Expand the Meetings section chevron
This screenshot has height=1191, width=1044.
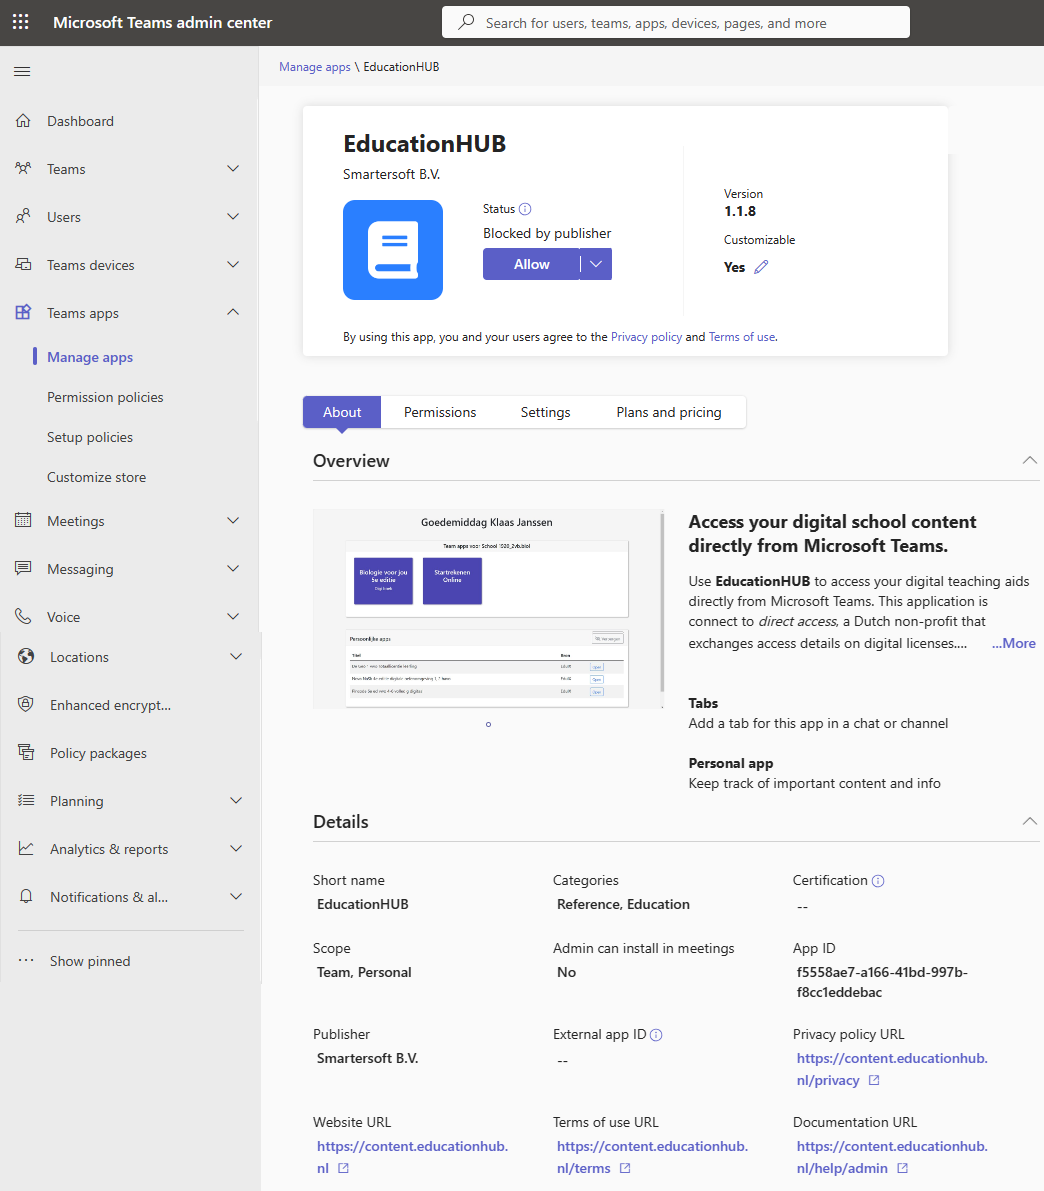coord(233,520)
